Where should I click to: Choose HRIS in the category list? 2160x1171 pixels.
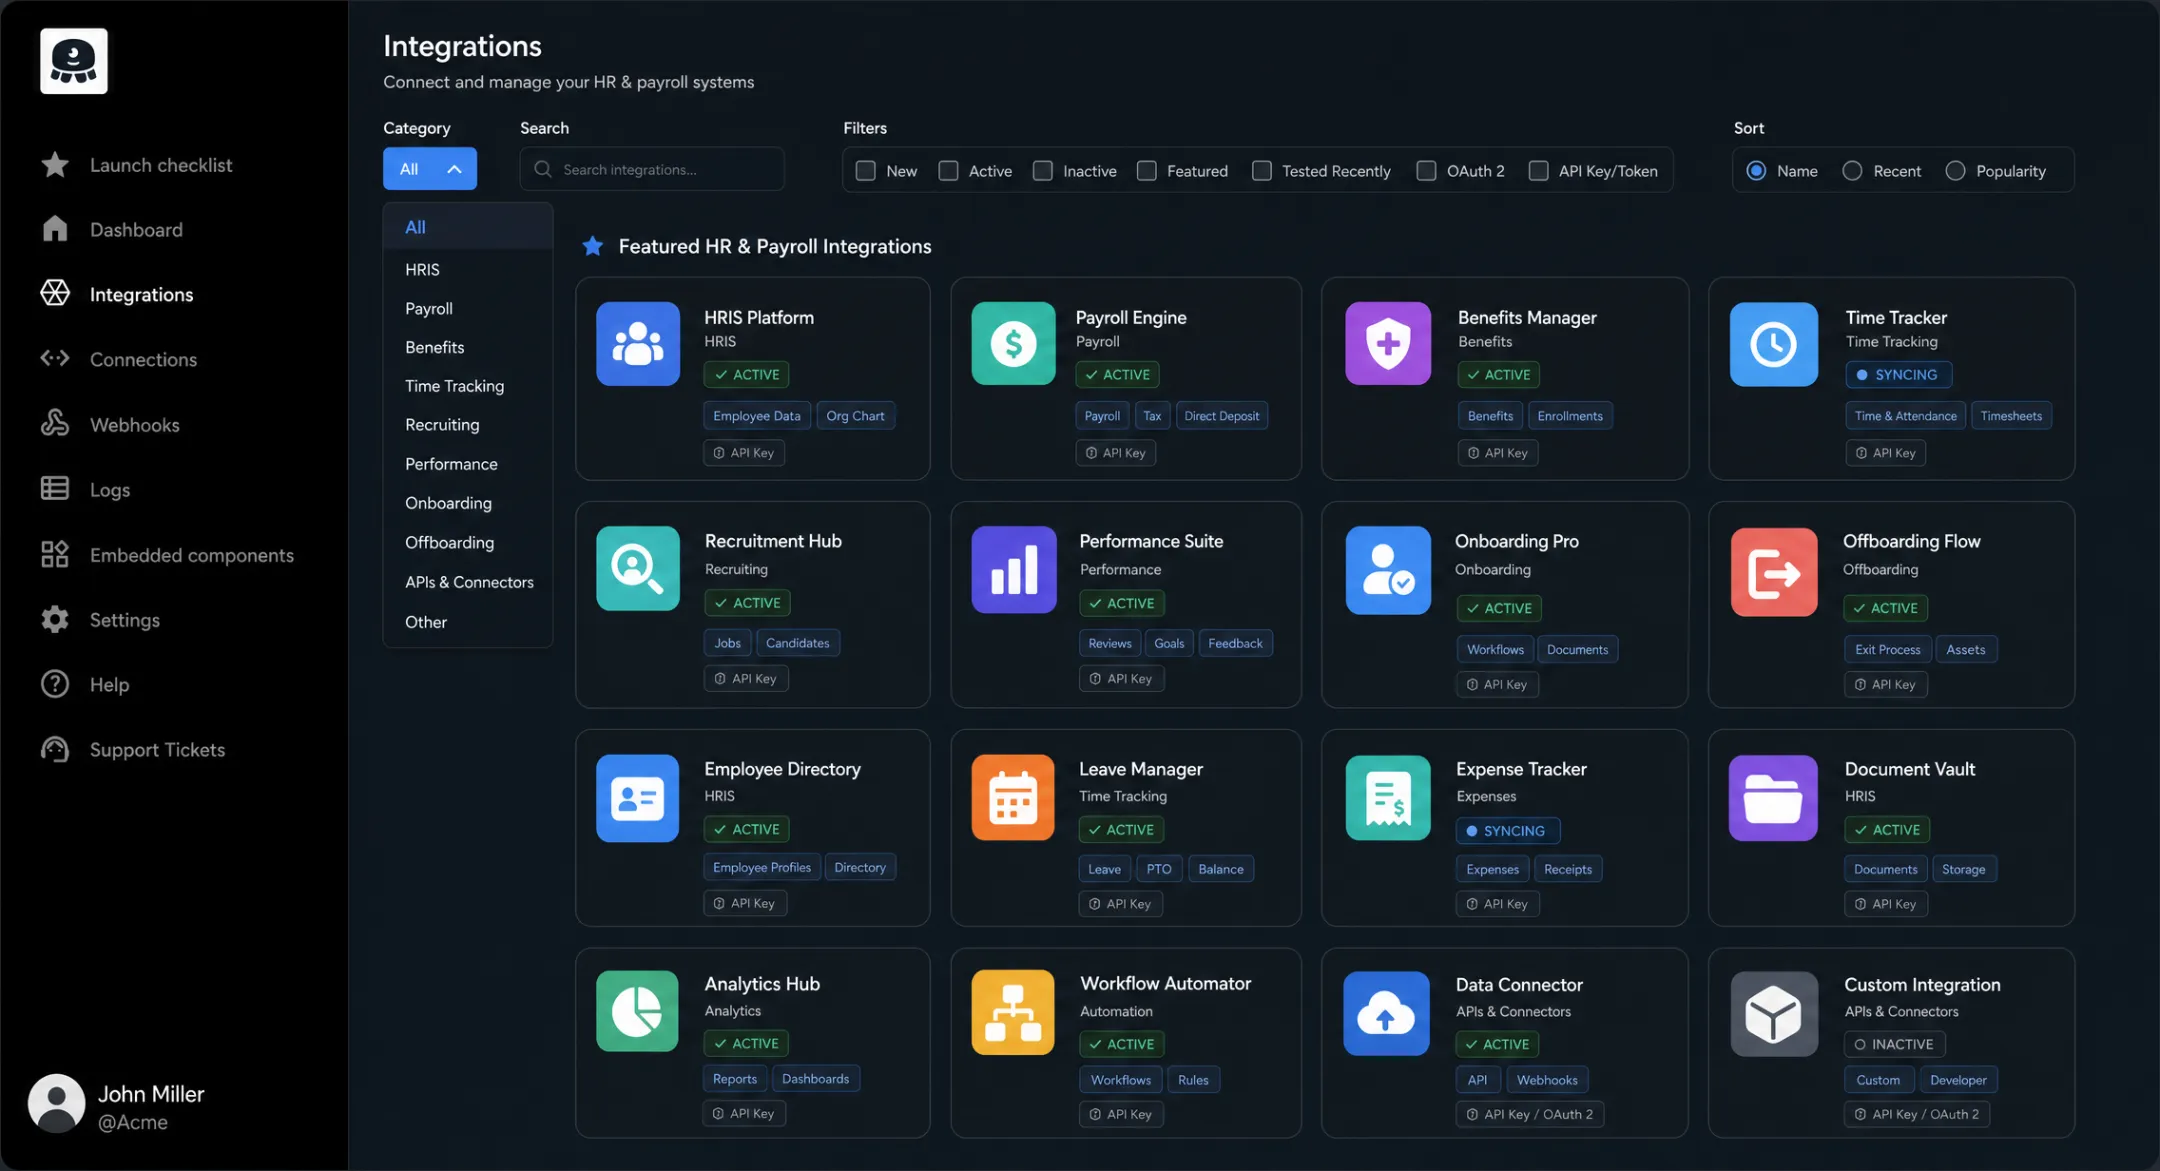point(467,269)
